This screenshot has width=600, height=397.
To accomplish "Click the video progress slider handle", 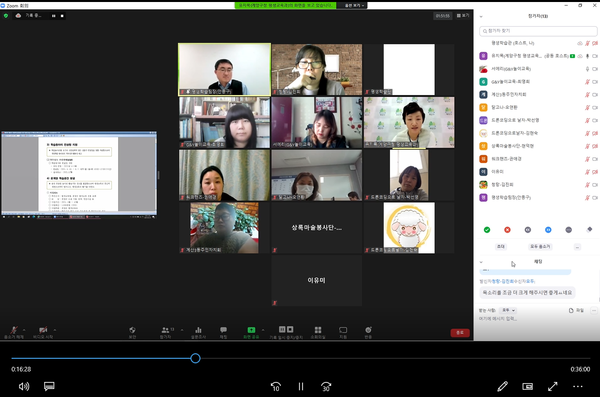I will pos(195,358).
